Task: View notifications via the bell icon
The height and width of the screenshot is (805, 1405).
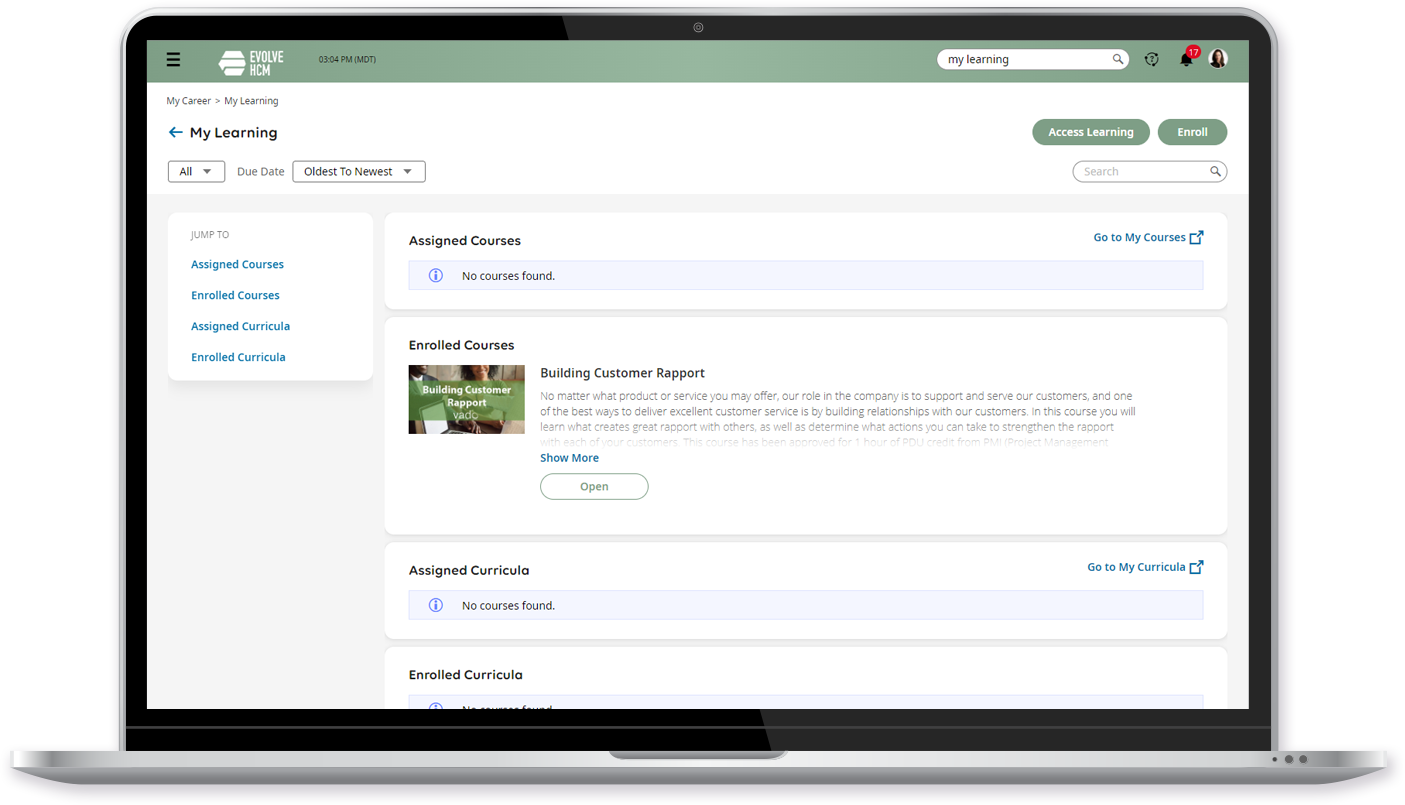Action: [1185, 60]
